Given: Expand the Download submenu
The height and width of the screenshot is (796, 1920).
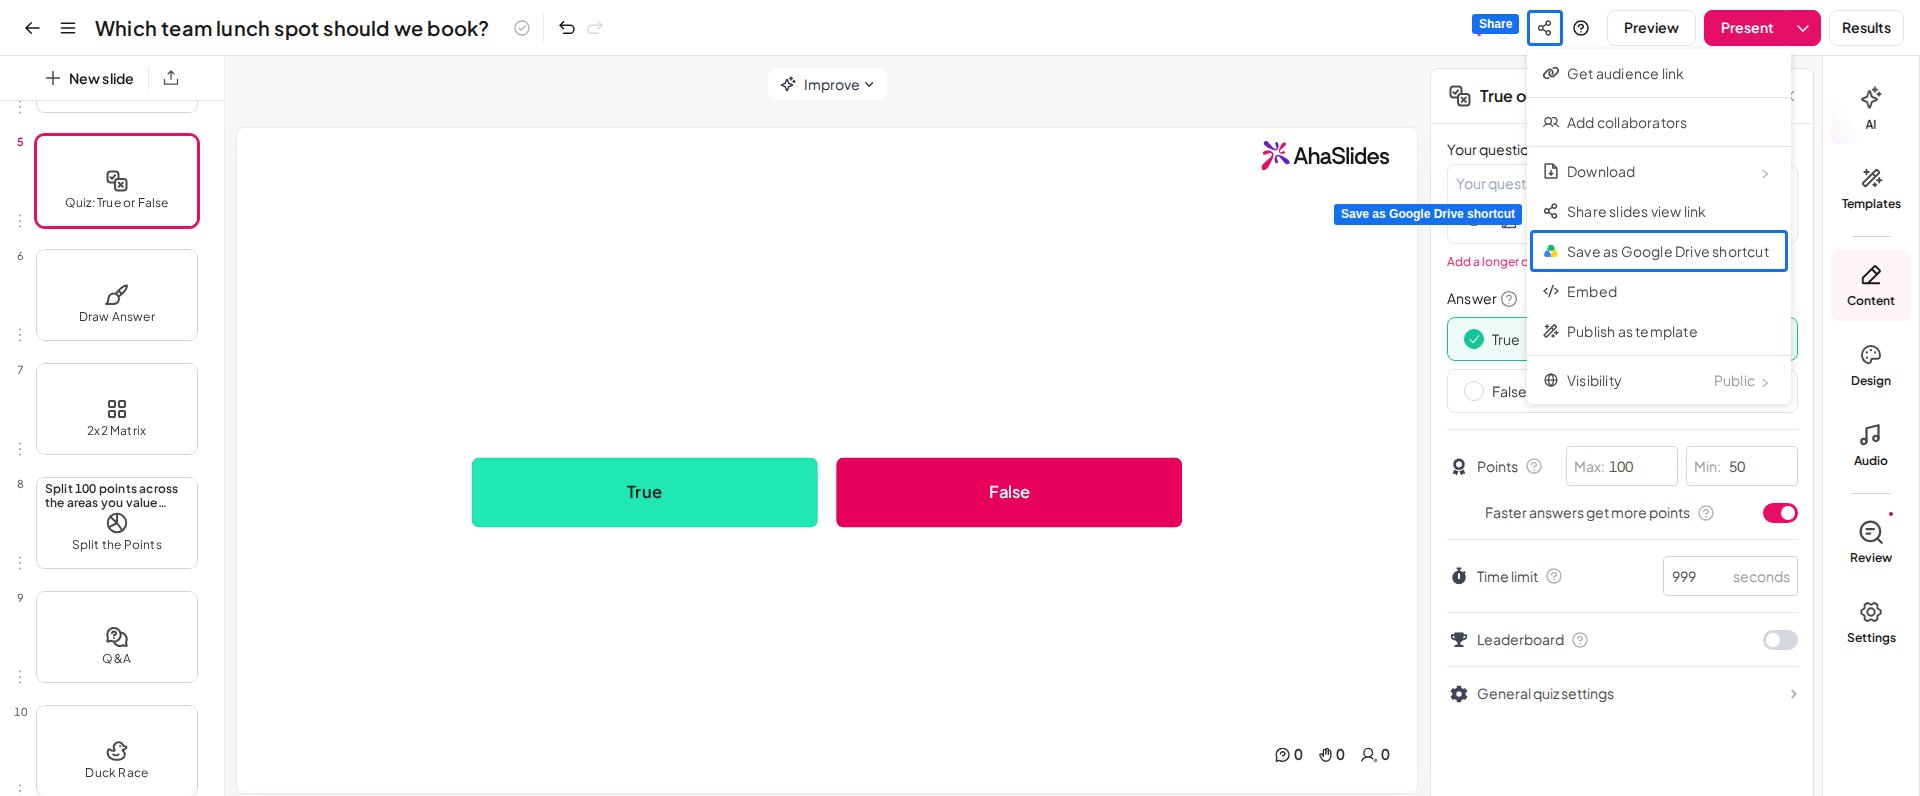Looking at the screenshot, I should (x=1659, y=172).
